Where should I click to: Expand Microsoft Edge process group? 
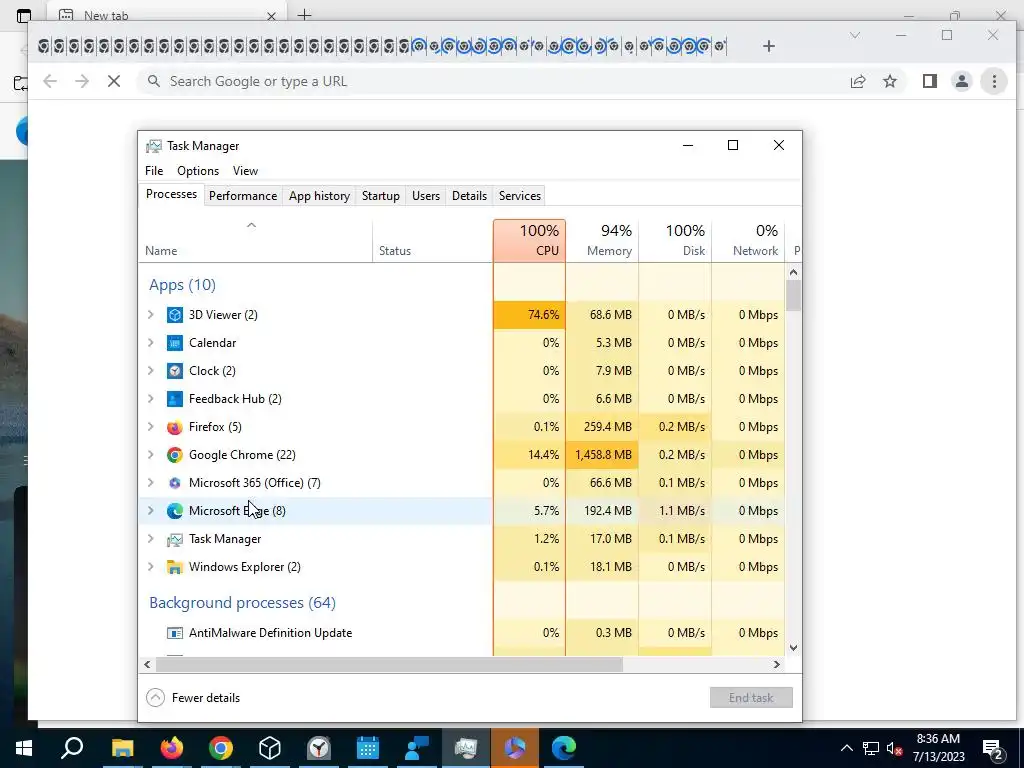[x=151, y=511]
